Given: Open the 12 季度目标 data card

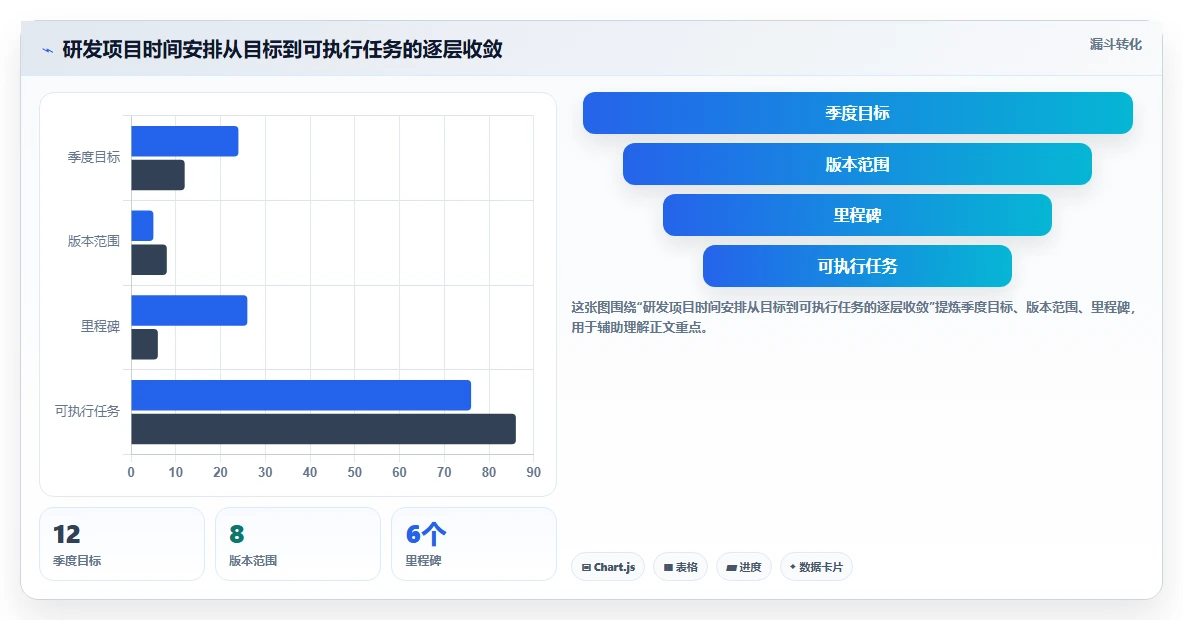Looking at the screenshot, I should (x=121, y=544).
